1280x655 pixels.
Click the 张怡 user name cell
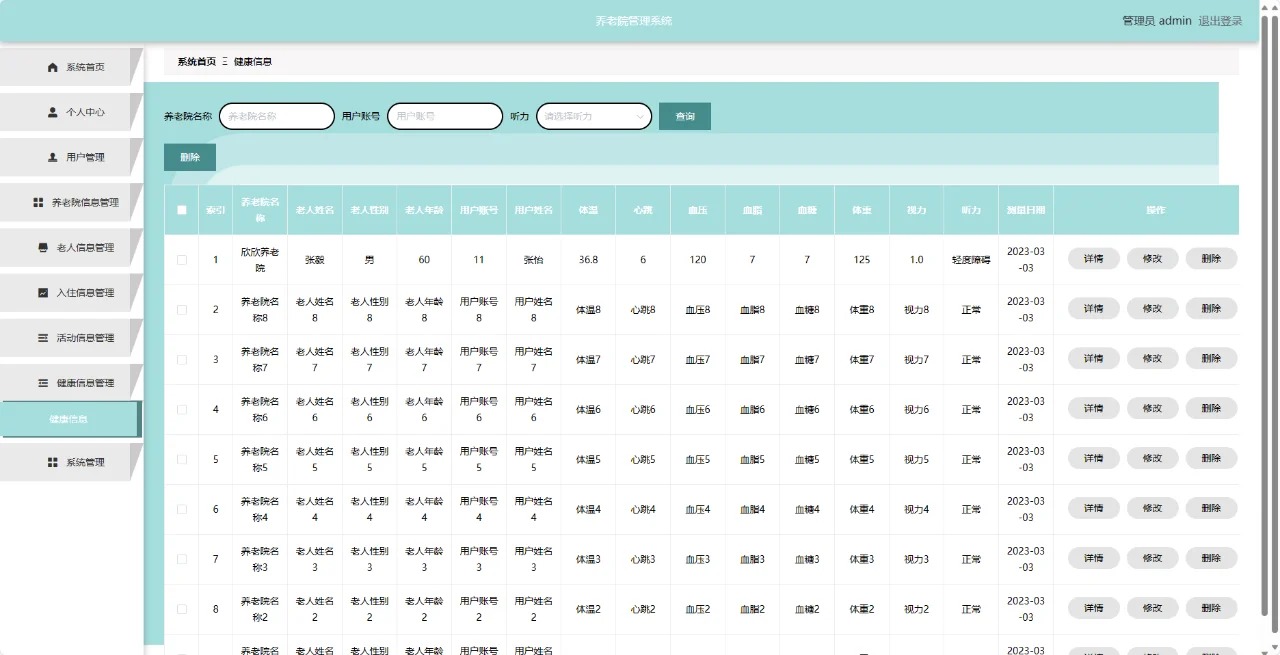coord(533,260)
